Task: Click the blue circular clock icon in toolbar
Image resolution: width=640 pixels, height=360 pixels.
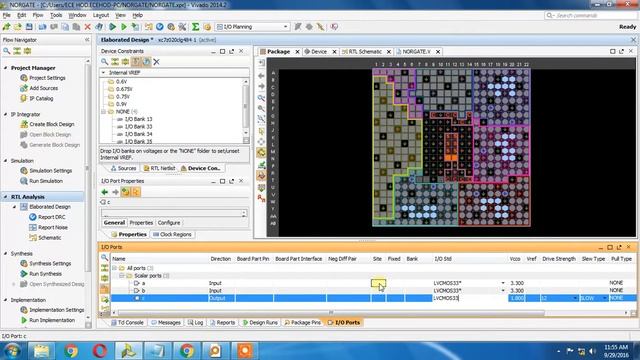Action: pos(160,27)
